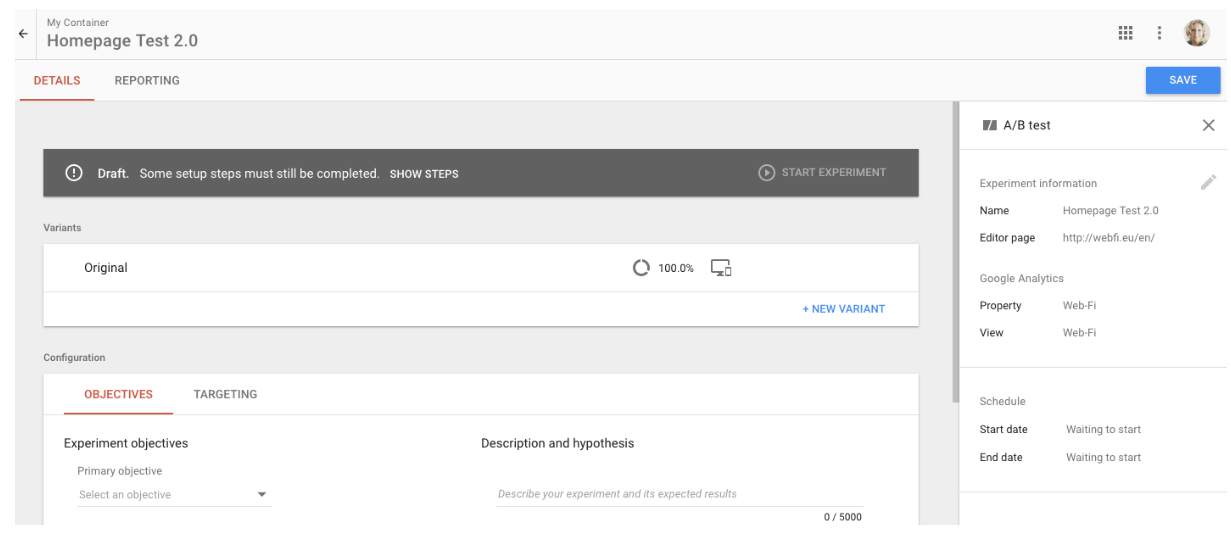Save the experiment with Save button

click(1183, 80)
